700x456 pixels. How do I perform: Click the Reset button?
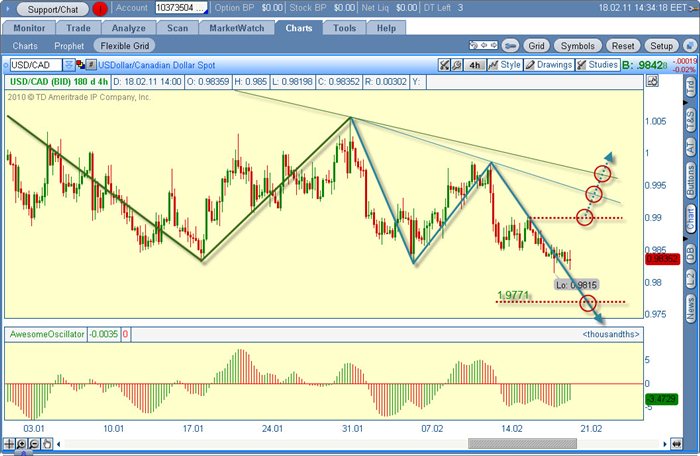[623, 46]
